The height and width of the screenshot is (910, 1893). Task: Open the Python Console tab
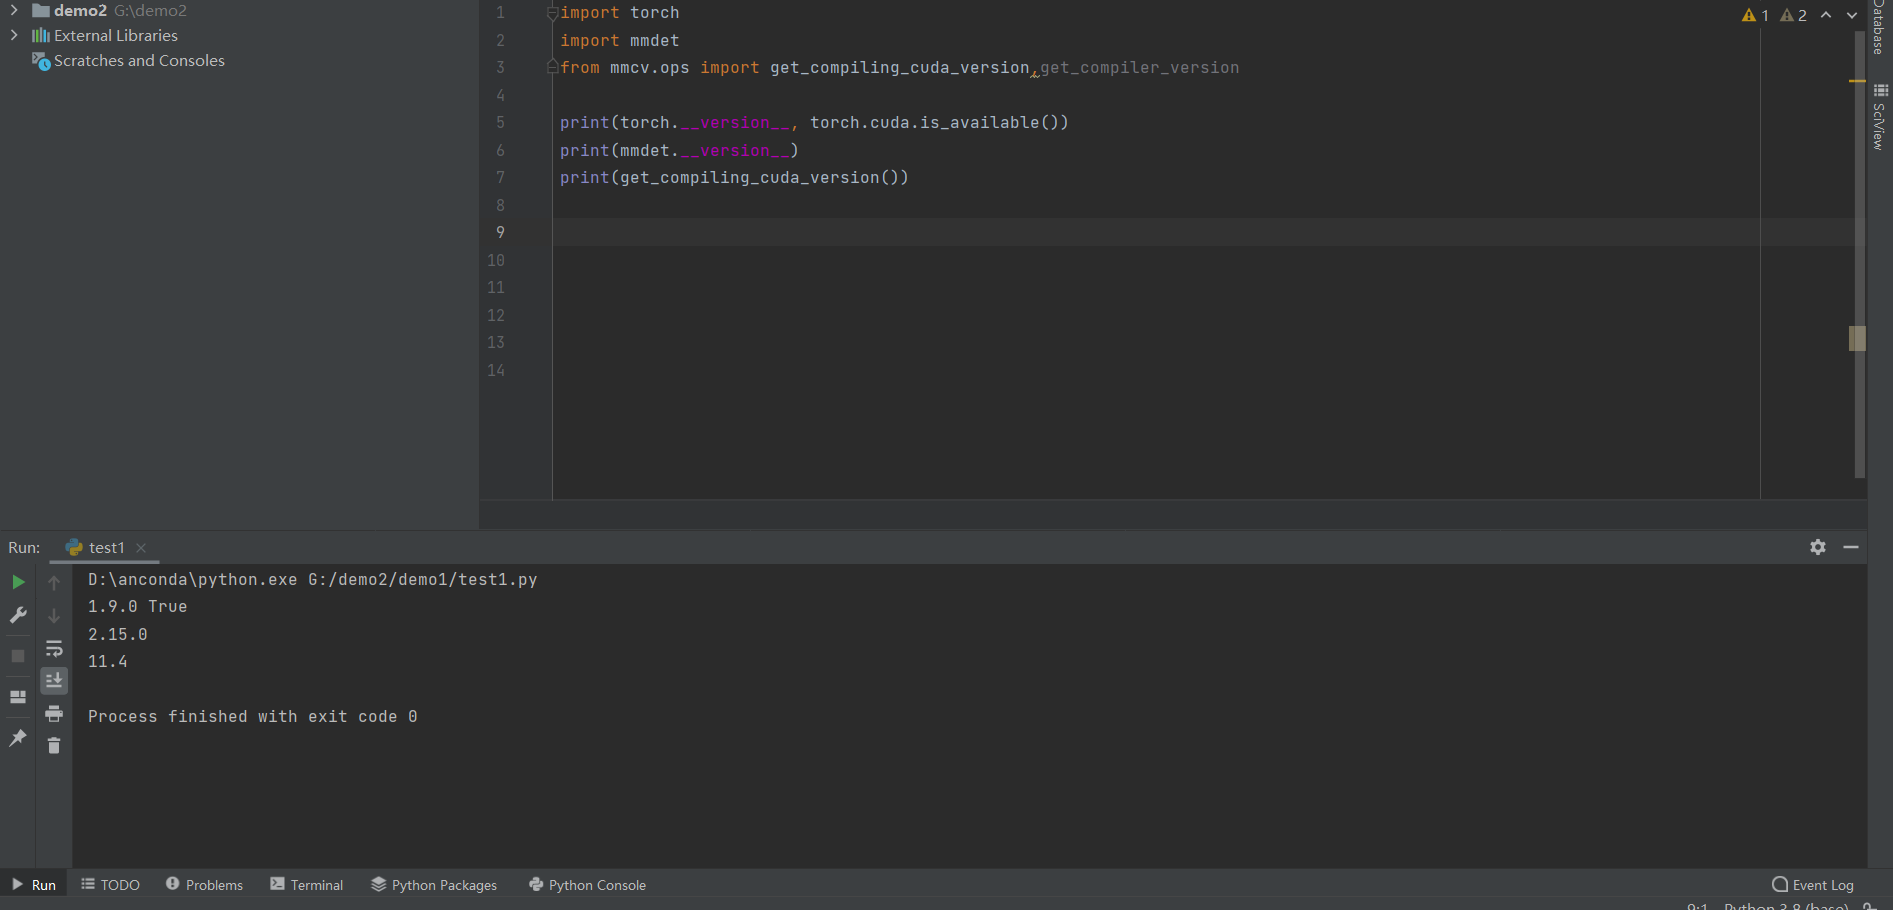click(587, 885)
